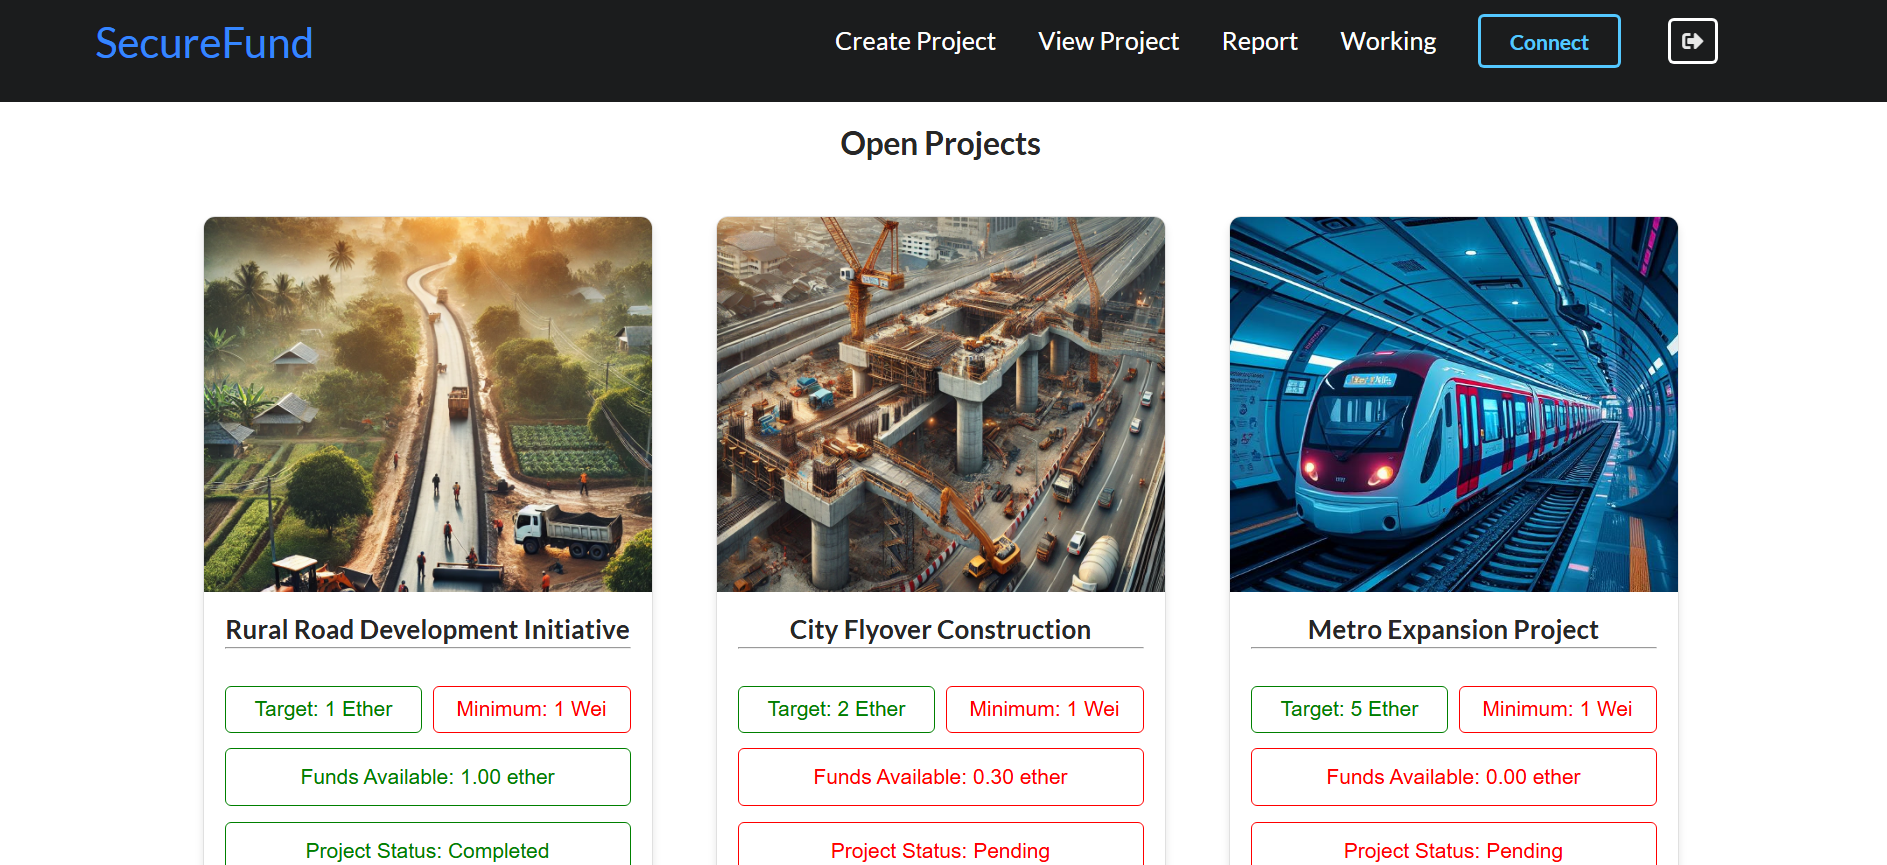Select the Metro Expansion Project title
This screenshot has height=865, width=1887.
1453,630
